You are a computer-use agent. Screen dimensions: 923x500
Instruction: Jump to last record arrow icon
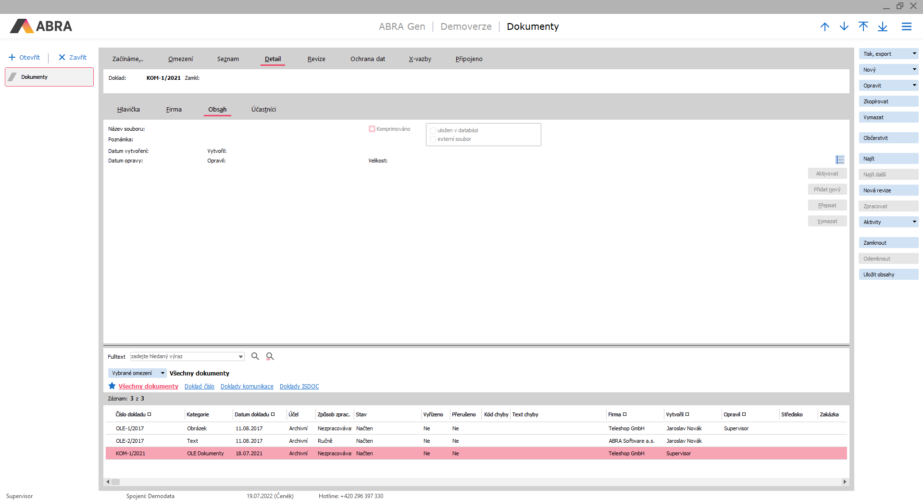coord(882,26)
